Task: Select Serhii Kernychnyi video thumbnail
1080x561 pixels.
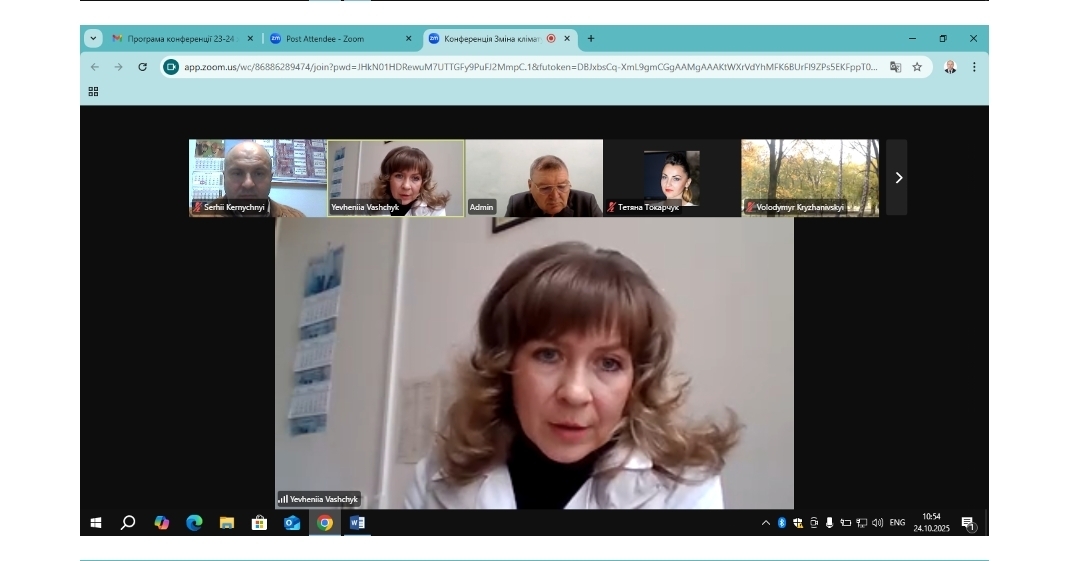Action: [x=258, y=177]
